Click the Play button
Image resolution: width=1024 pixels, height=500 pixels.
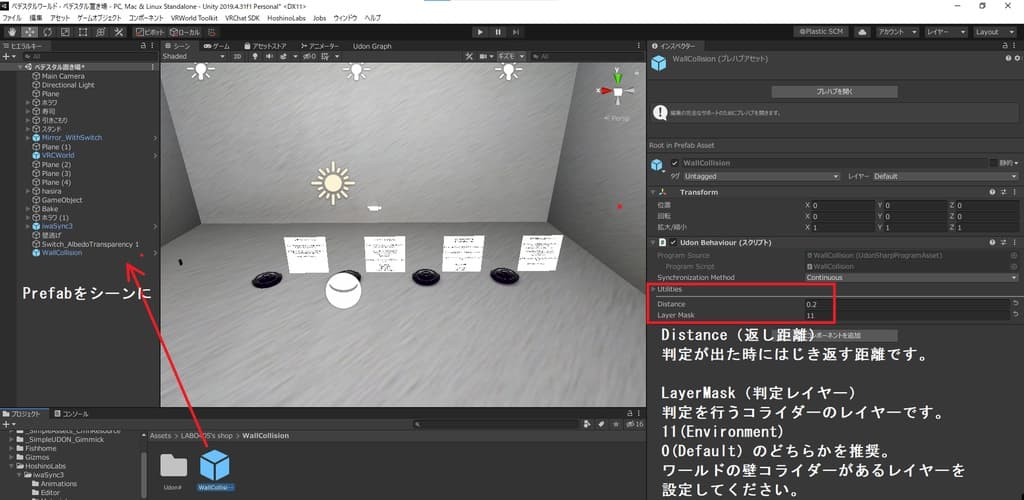coord(481,31)
